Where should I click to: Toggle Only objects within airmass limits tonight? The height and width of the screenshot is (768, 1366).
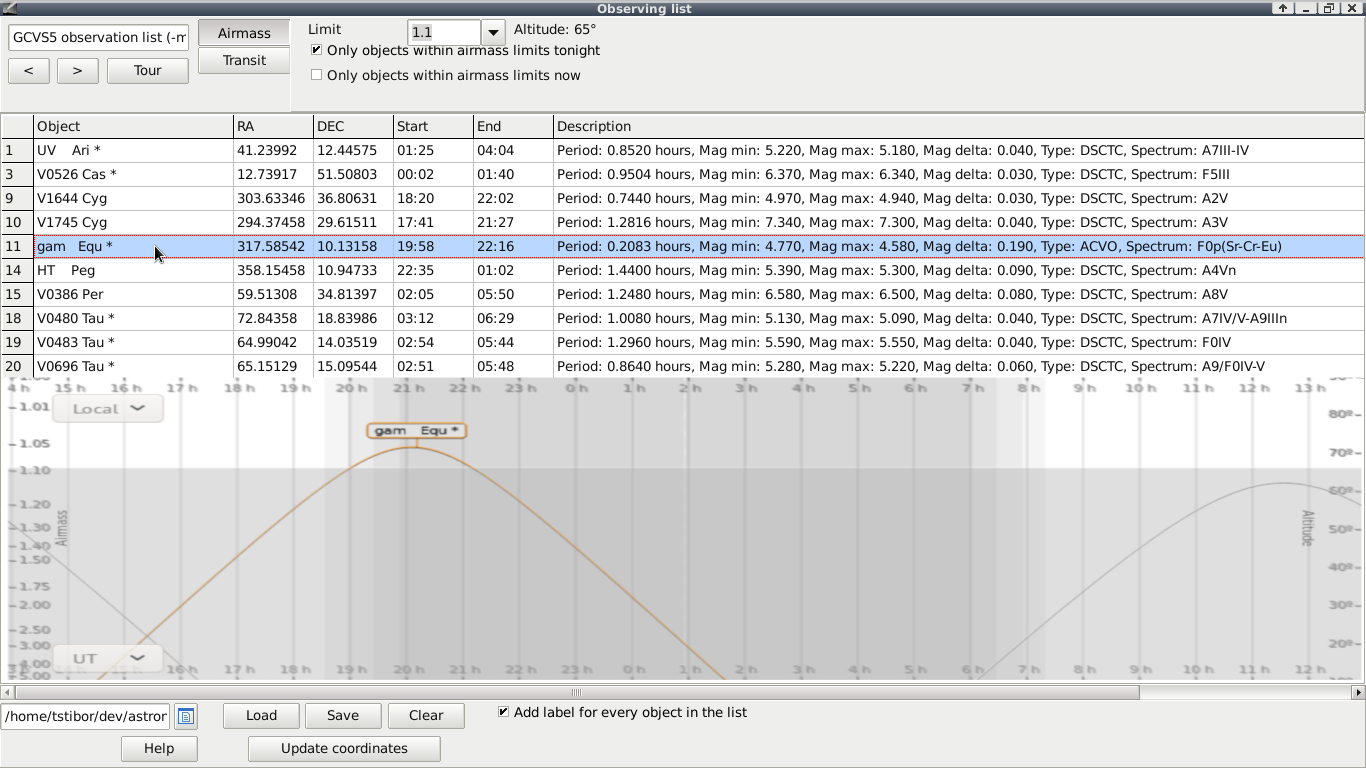[x=317, y=50]
